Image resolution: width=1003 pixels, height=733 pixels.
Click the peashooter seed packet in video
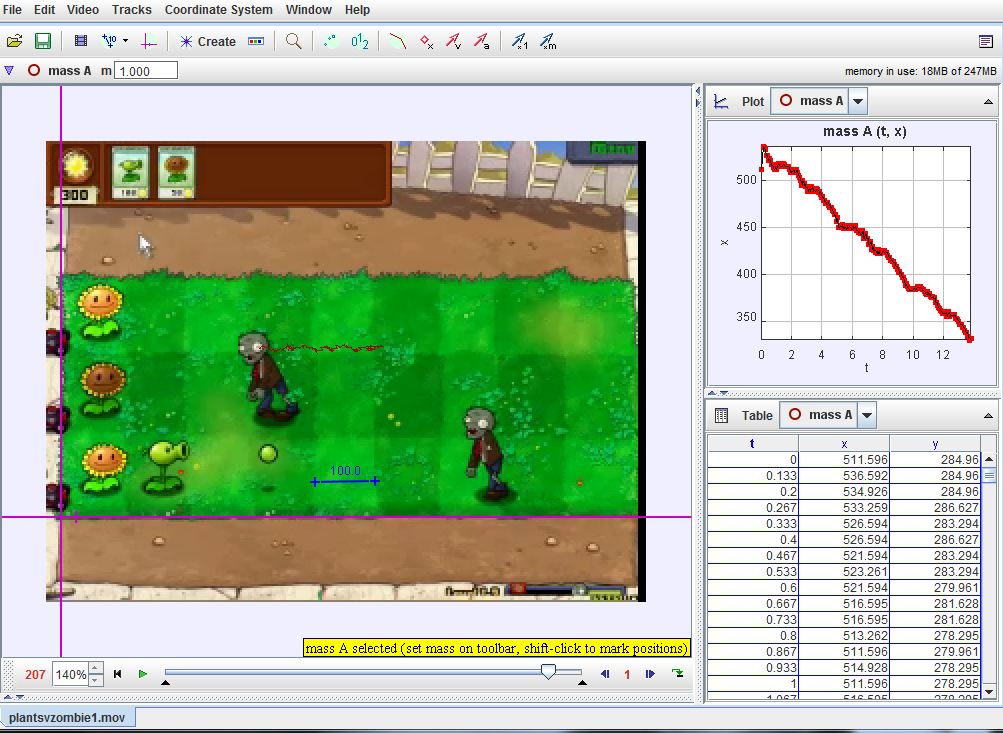[130, 171]
